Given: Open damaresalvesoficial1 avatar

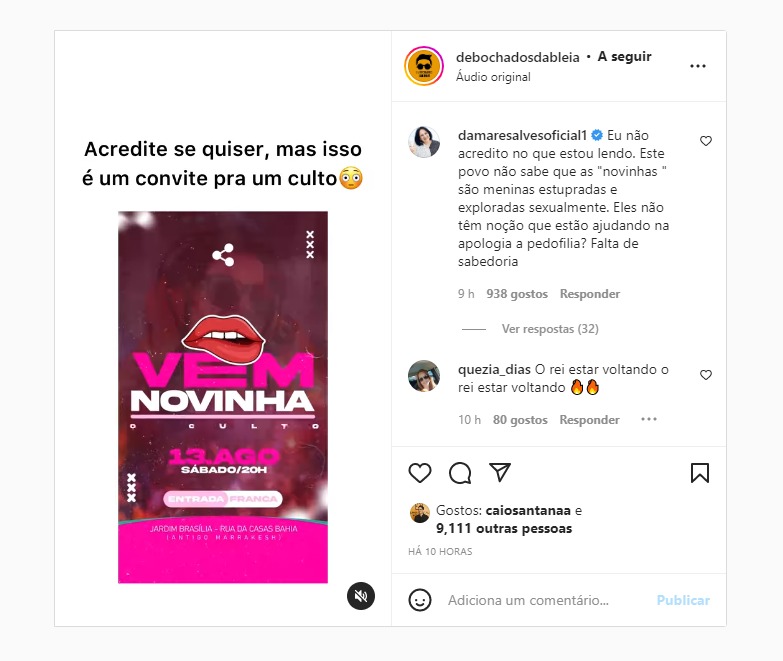Looking at the screenshot, I should tap(424, 142).
